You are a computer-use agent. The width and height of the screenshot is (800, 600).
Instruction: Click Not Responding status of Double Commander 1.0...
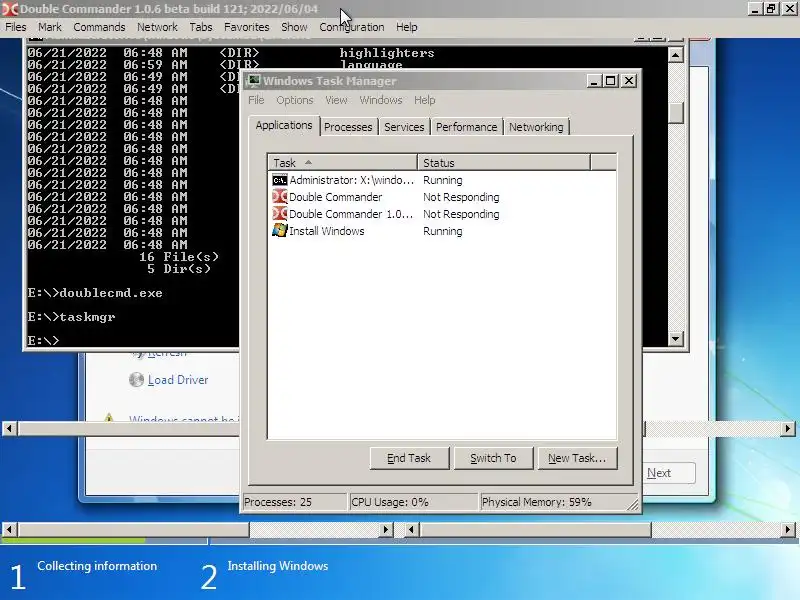click(x=461, y=214)
